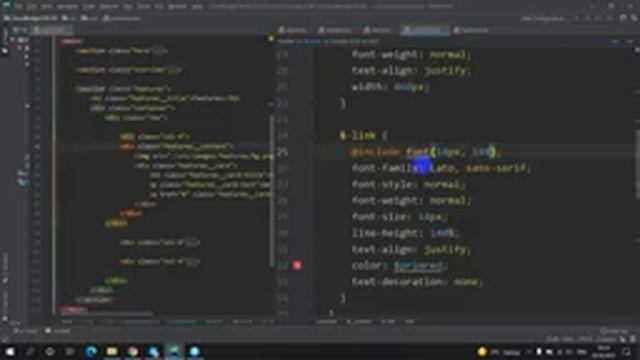Viewport: 640px width, 360px height.
Task: Open the View menu
Action: click(47, 7)
